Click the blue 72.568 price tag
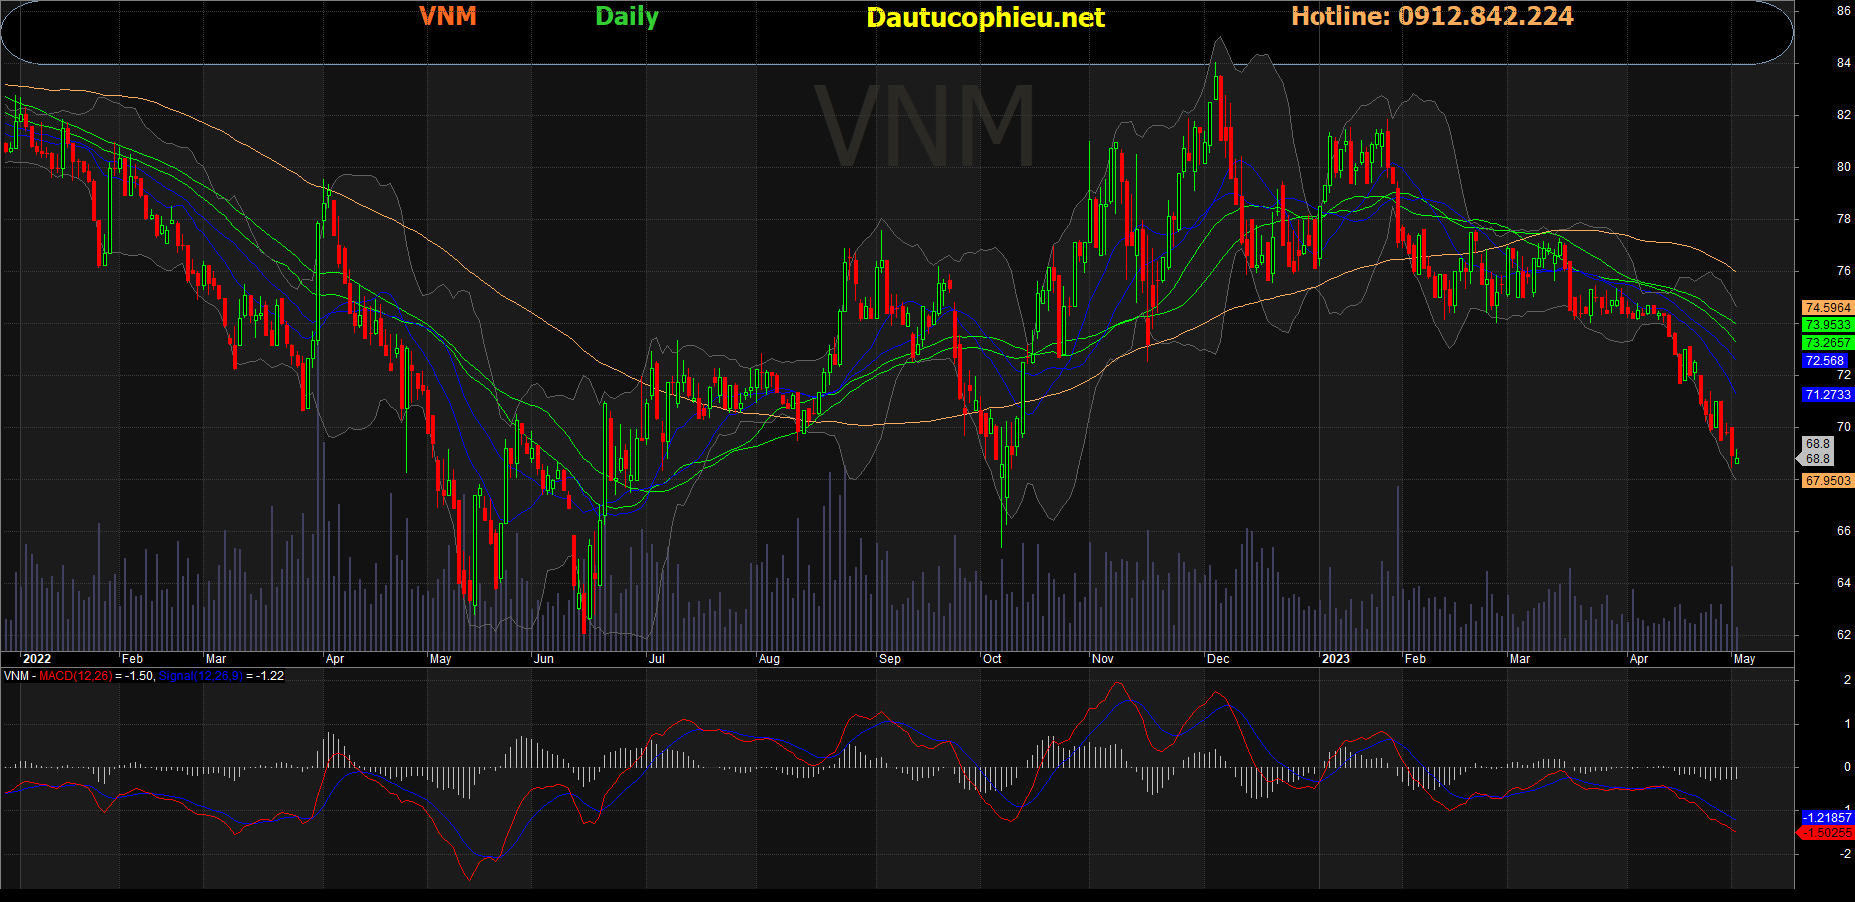The width and height of the screenshot is (1855, 902). (x=1825, y=361)
